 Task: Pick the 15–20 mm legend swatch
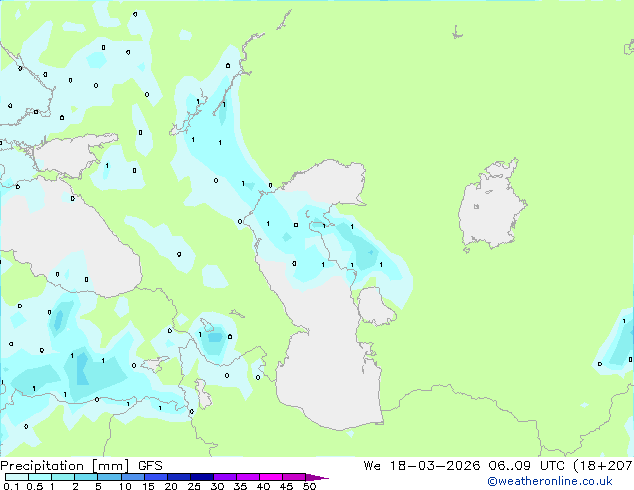[x=156, y=477]
